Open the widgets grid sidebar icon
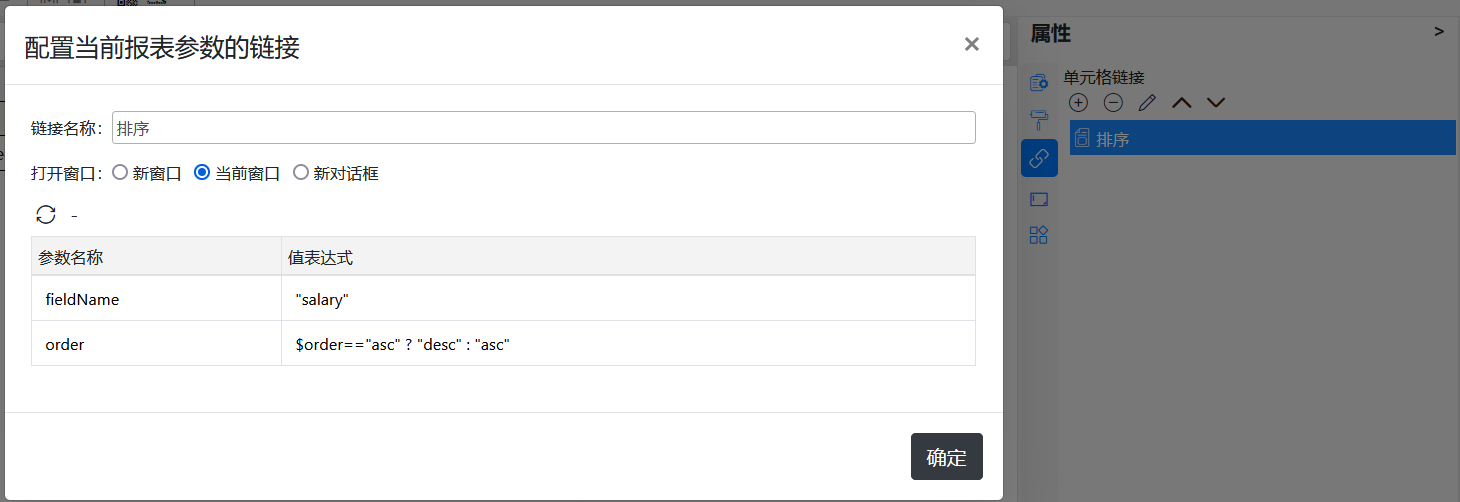This screenshot has width=1460, height=502. 1039,235
